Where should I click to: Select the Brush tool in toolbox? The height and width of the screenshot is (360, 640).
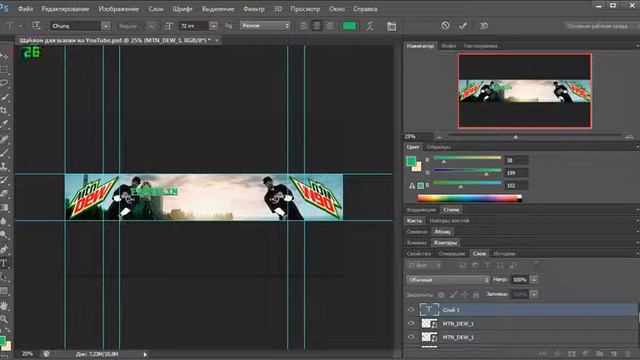pyautogui.click(x=4, y=153)
